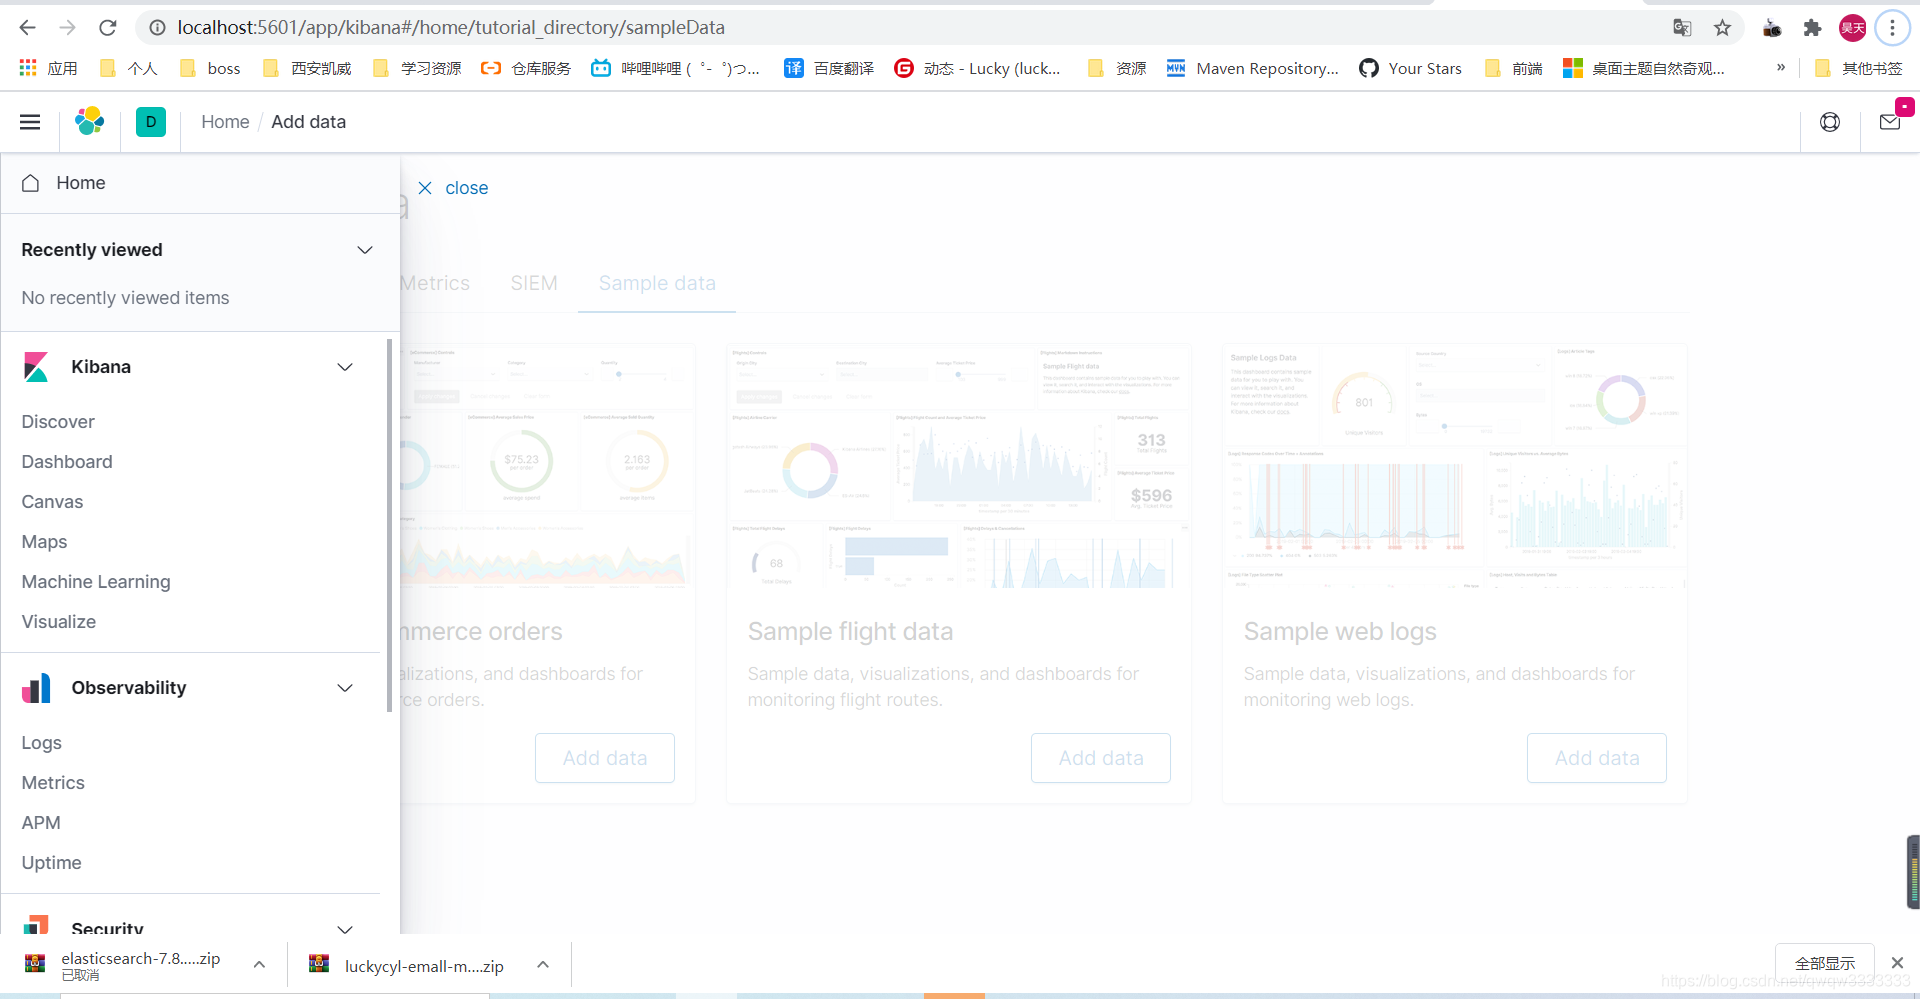Expand options for luckycyl-emall zip download

coord(543,965)
